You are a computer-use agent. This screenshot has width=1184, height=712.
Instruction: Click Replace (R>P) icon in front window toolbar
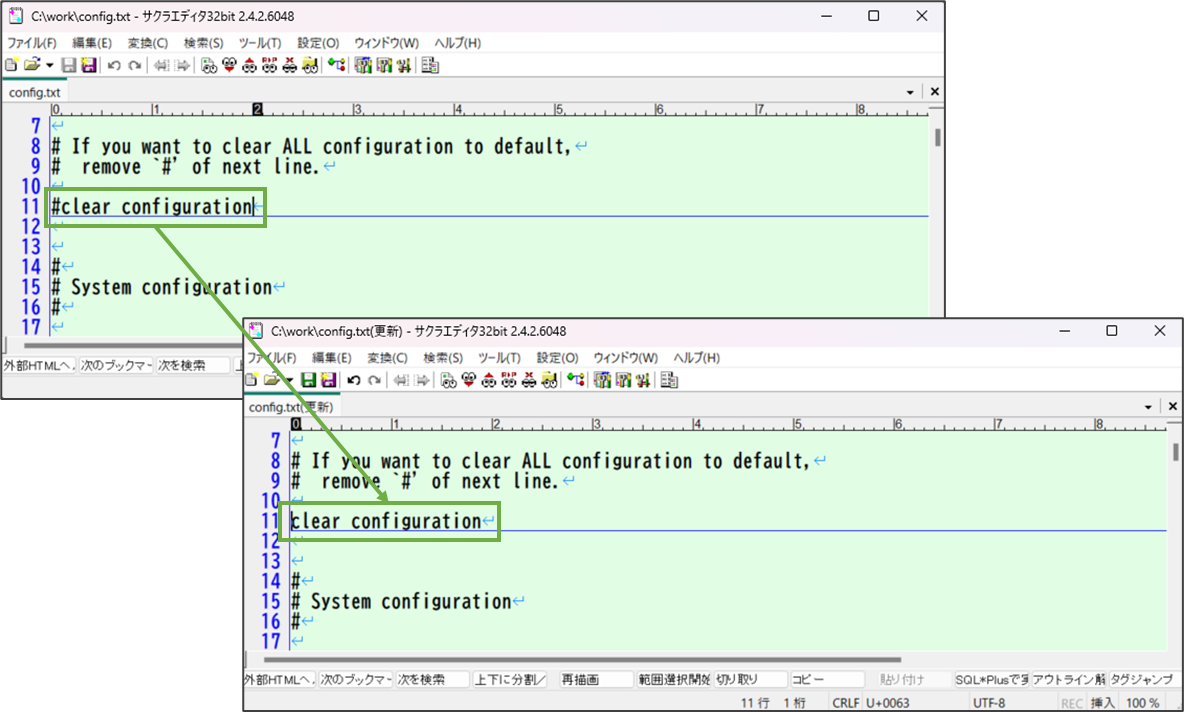[x=509, y=380]
